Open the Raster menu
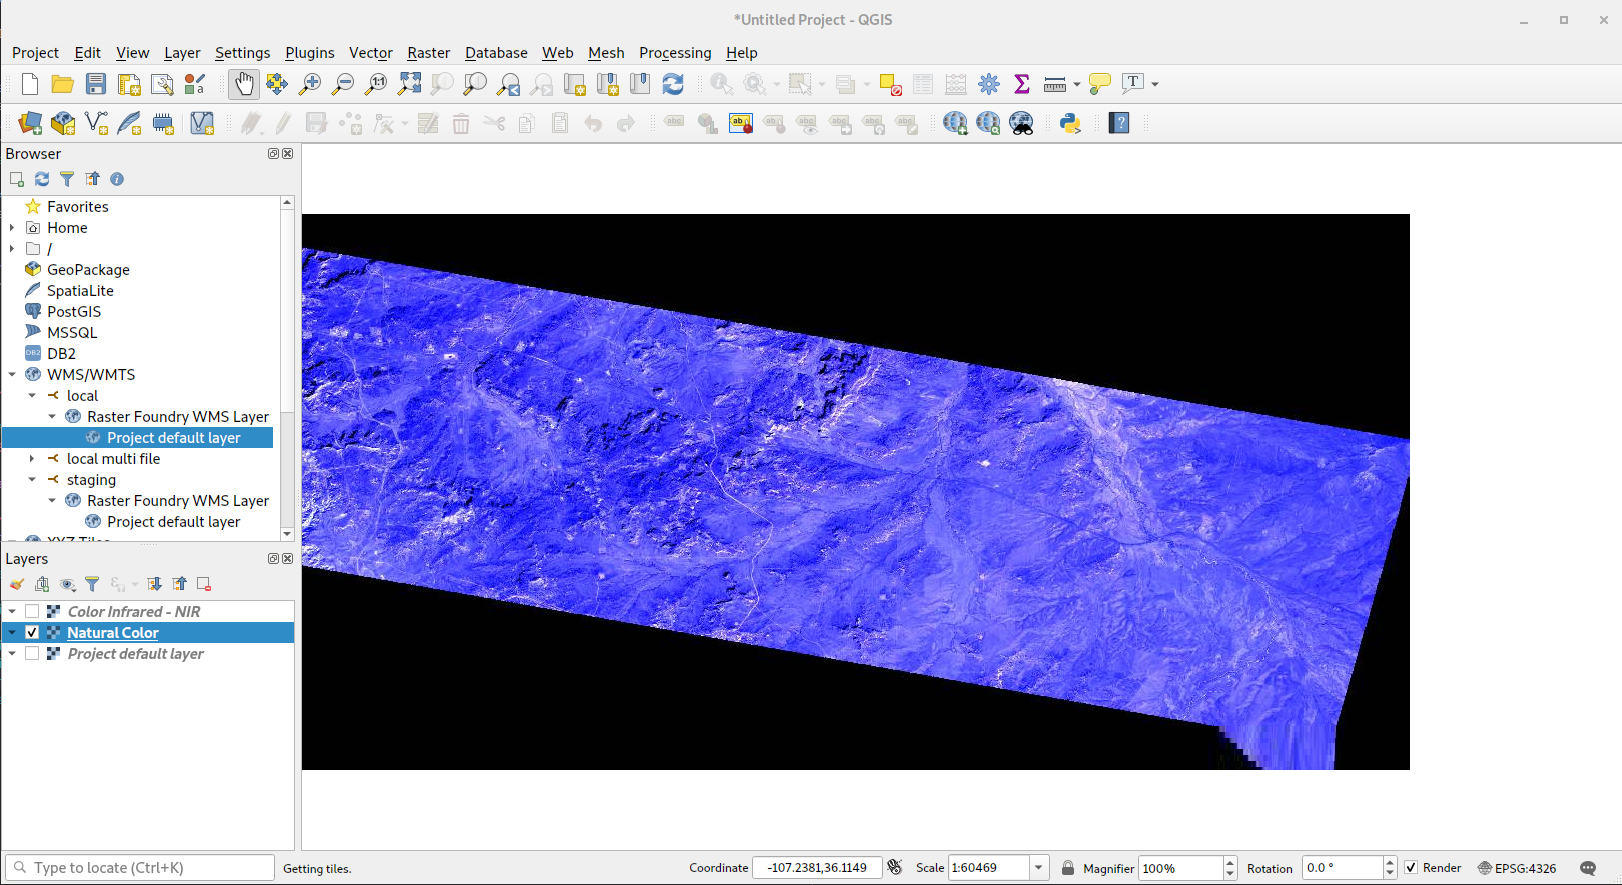Viewport: 1622px width, 885px height. (x=428, y=53)
